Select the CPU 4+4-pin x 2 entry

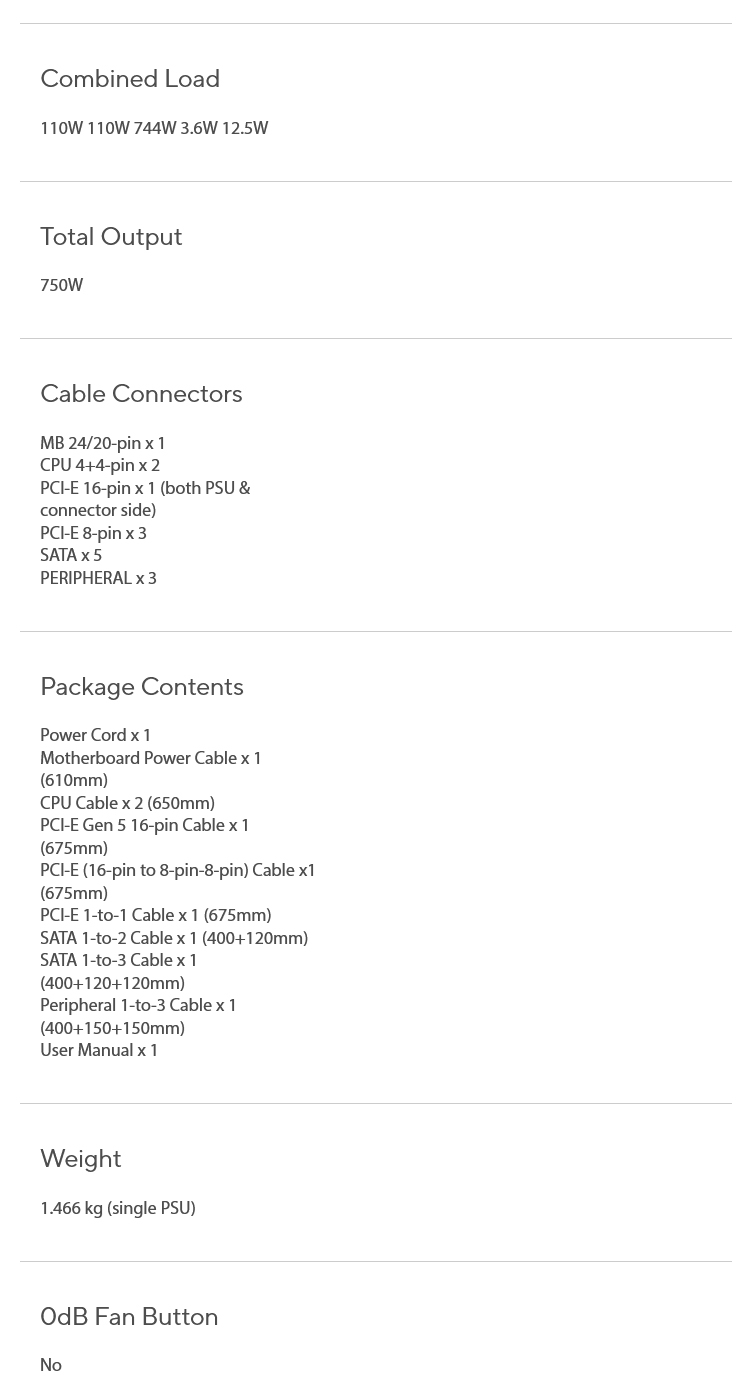tap(100, 466)
